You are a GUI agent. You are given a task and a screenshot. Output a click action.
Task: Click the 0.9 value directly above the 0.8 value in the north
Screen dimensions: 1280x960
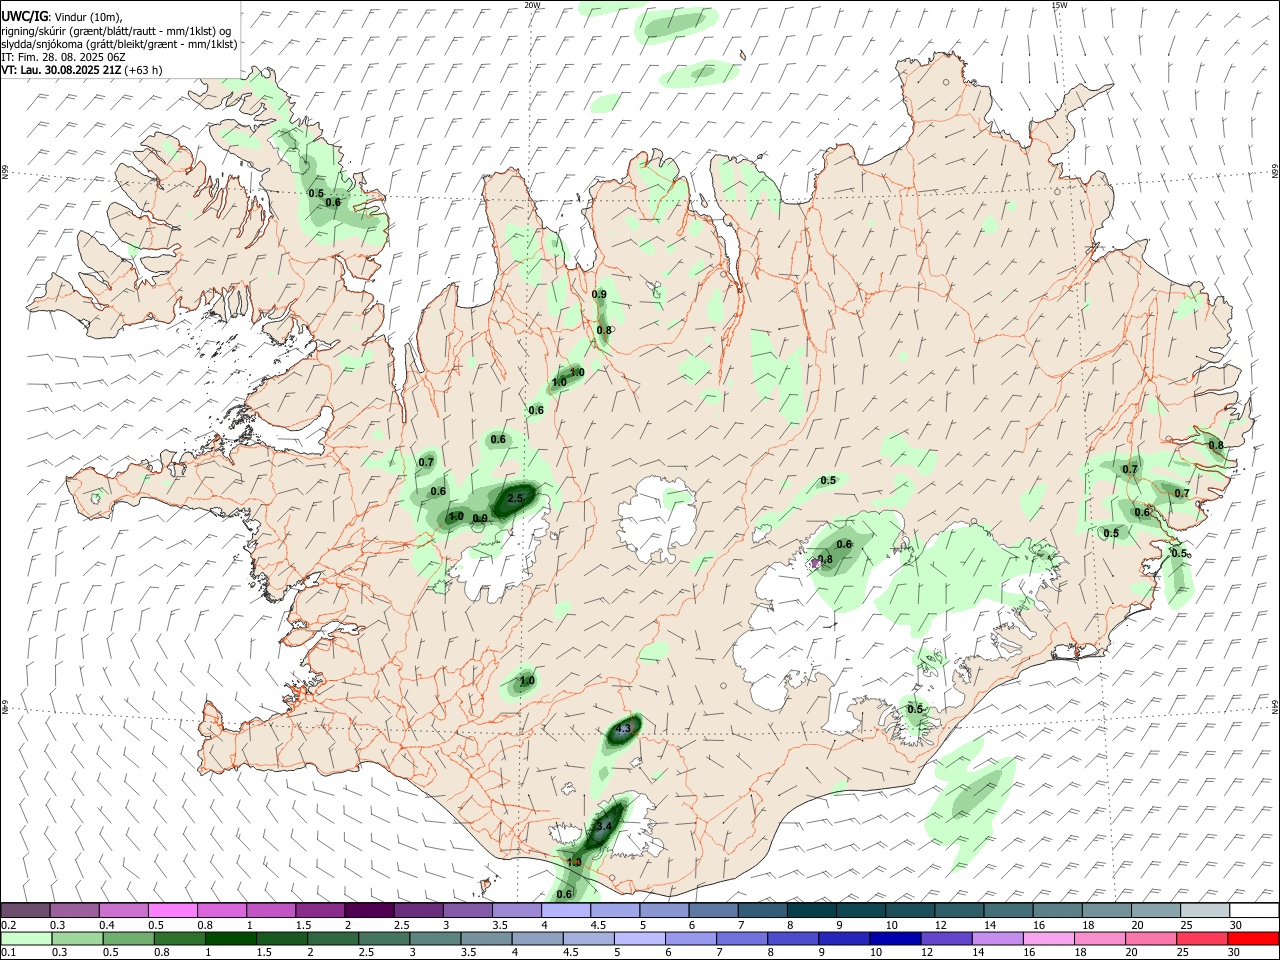pos(599,294)
